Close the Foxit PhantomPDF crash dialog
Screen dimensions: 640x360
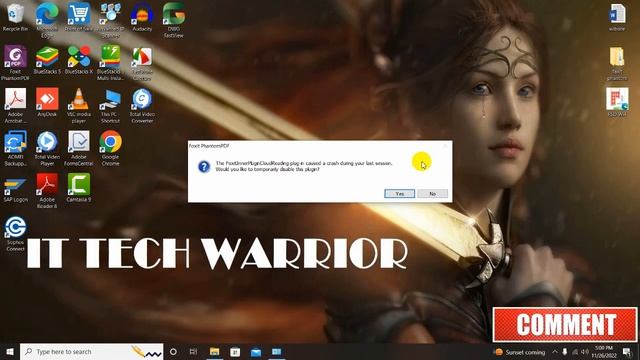point(445,146)
